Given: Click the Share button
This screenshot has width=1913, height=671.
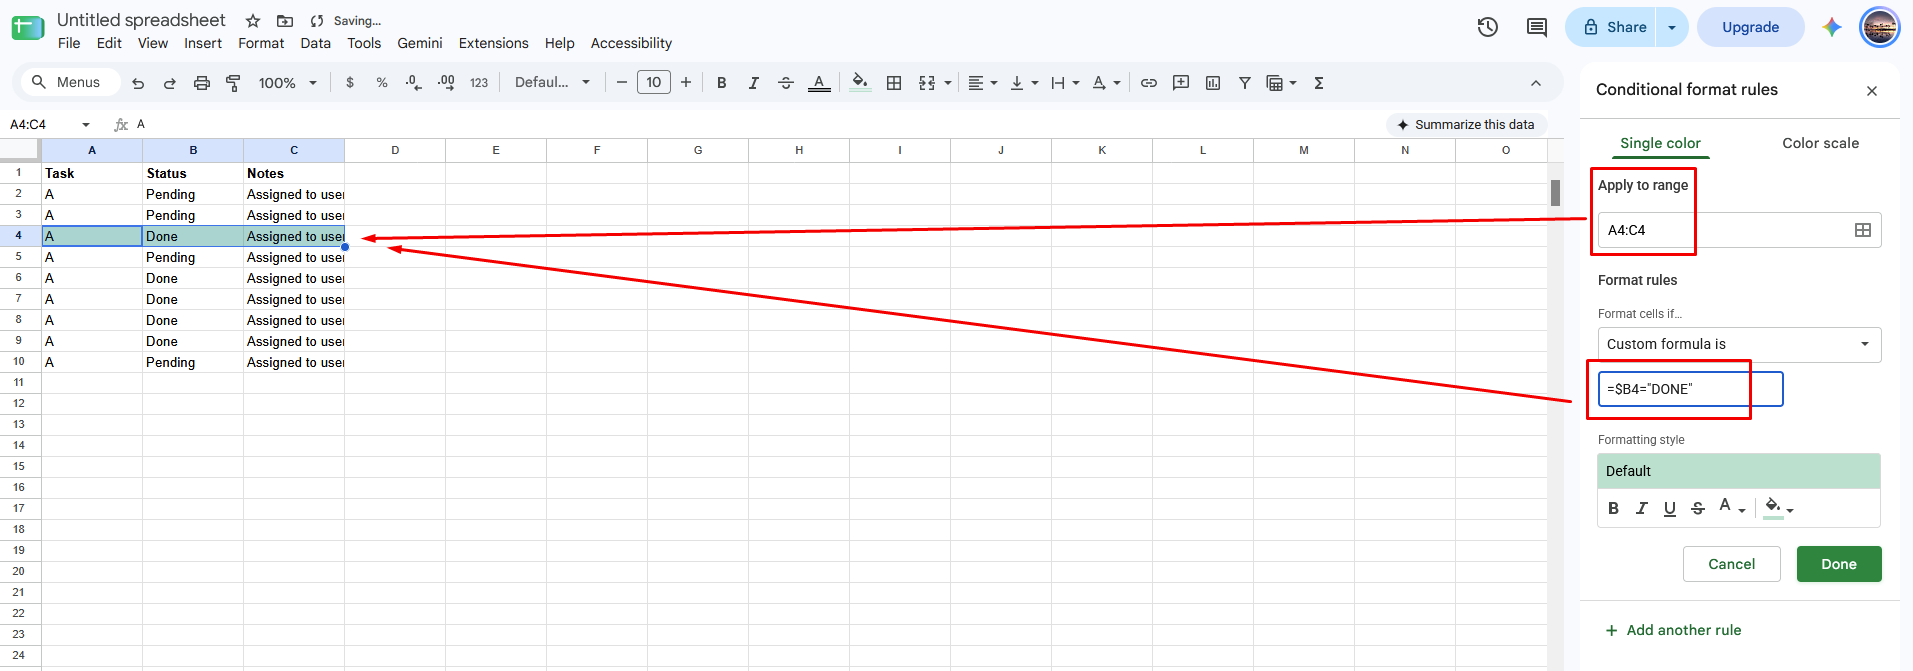Looking at the screenshot, I should pyautogui.click(x=1612, y=27).
